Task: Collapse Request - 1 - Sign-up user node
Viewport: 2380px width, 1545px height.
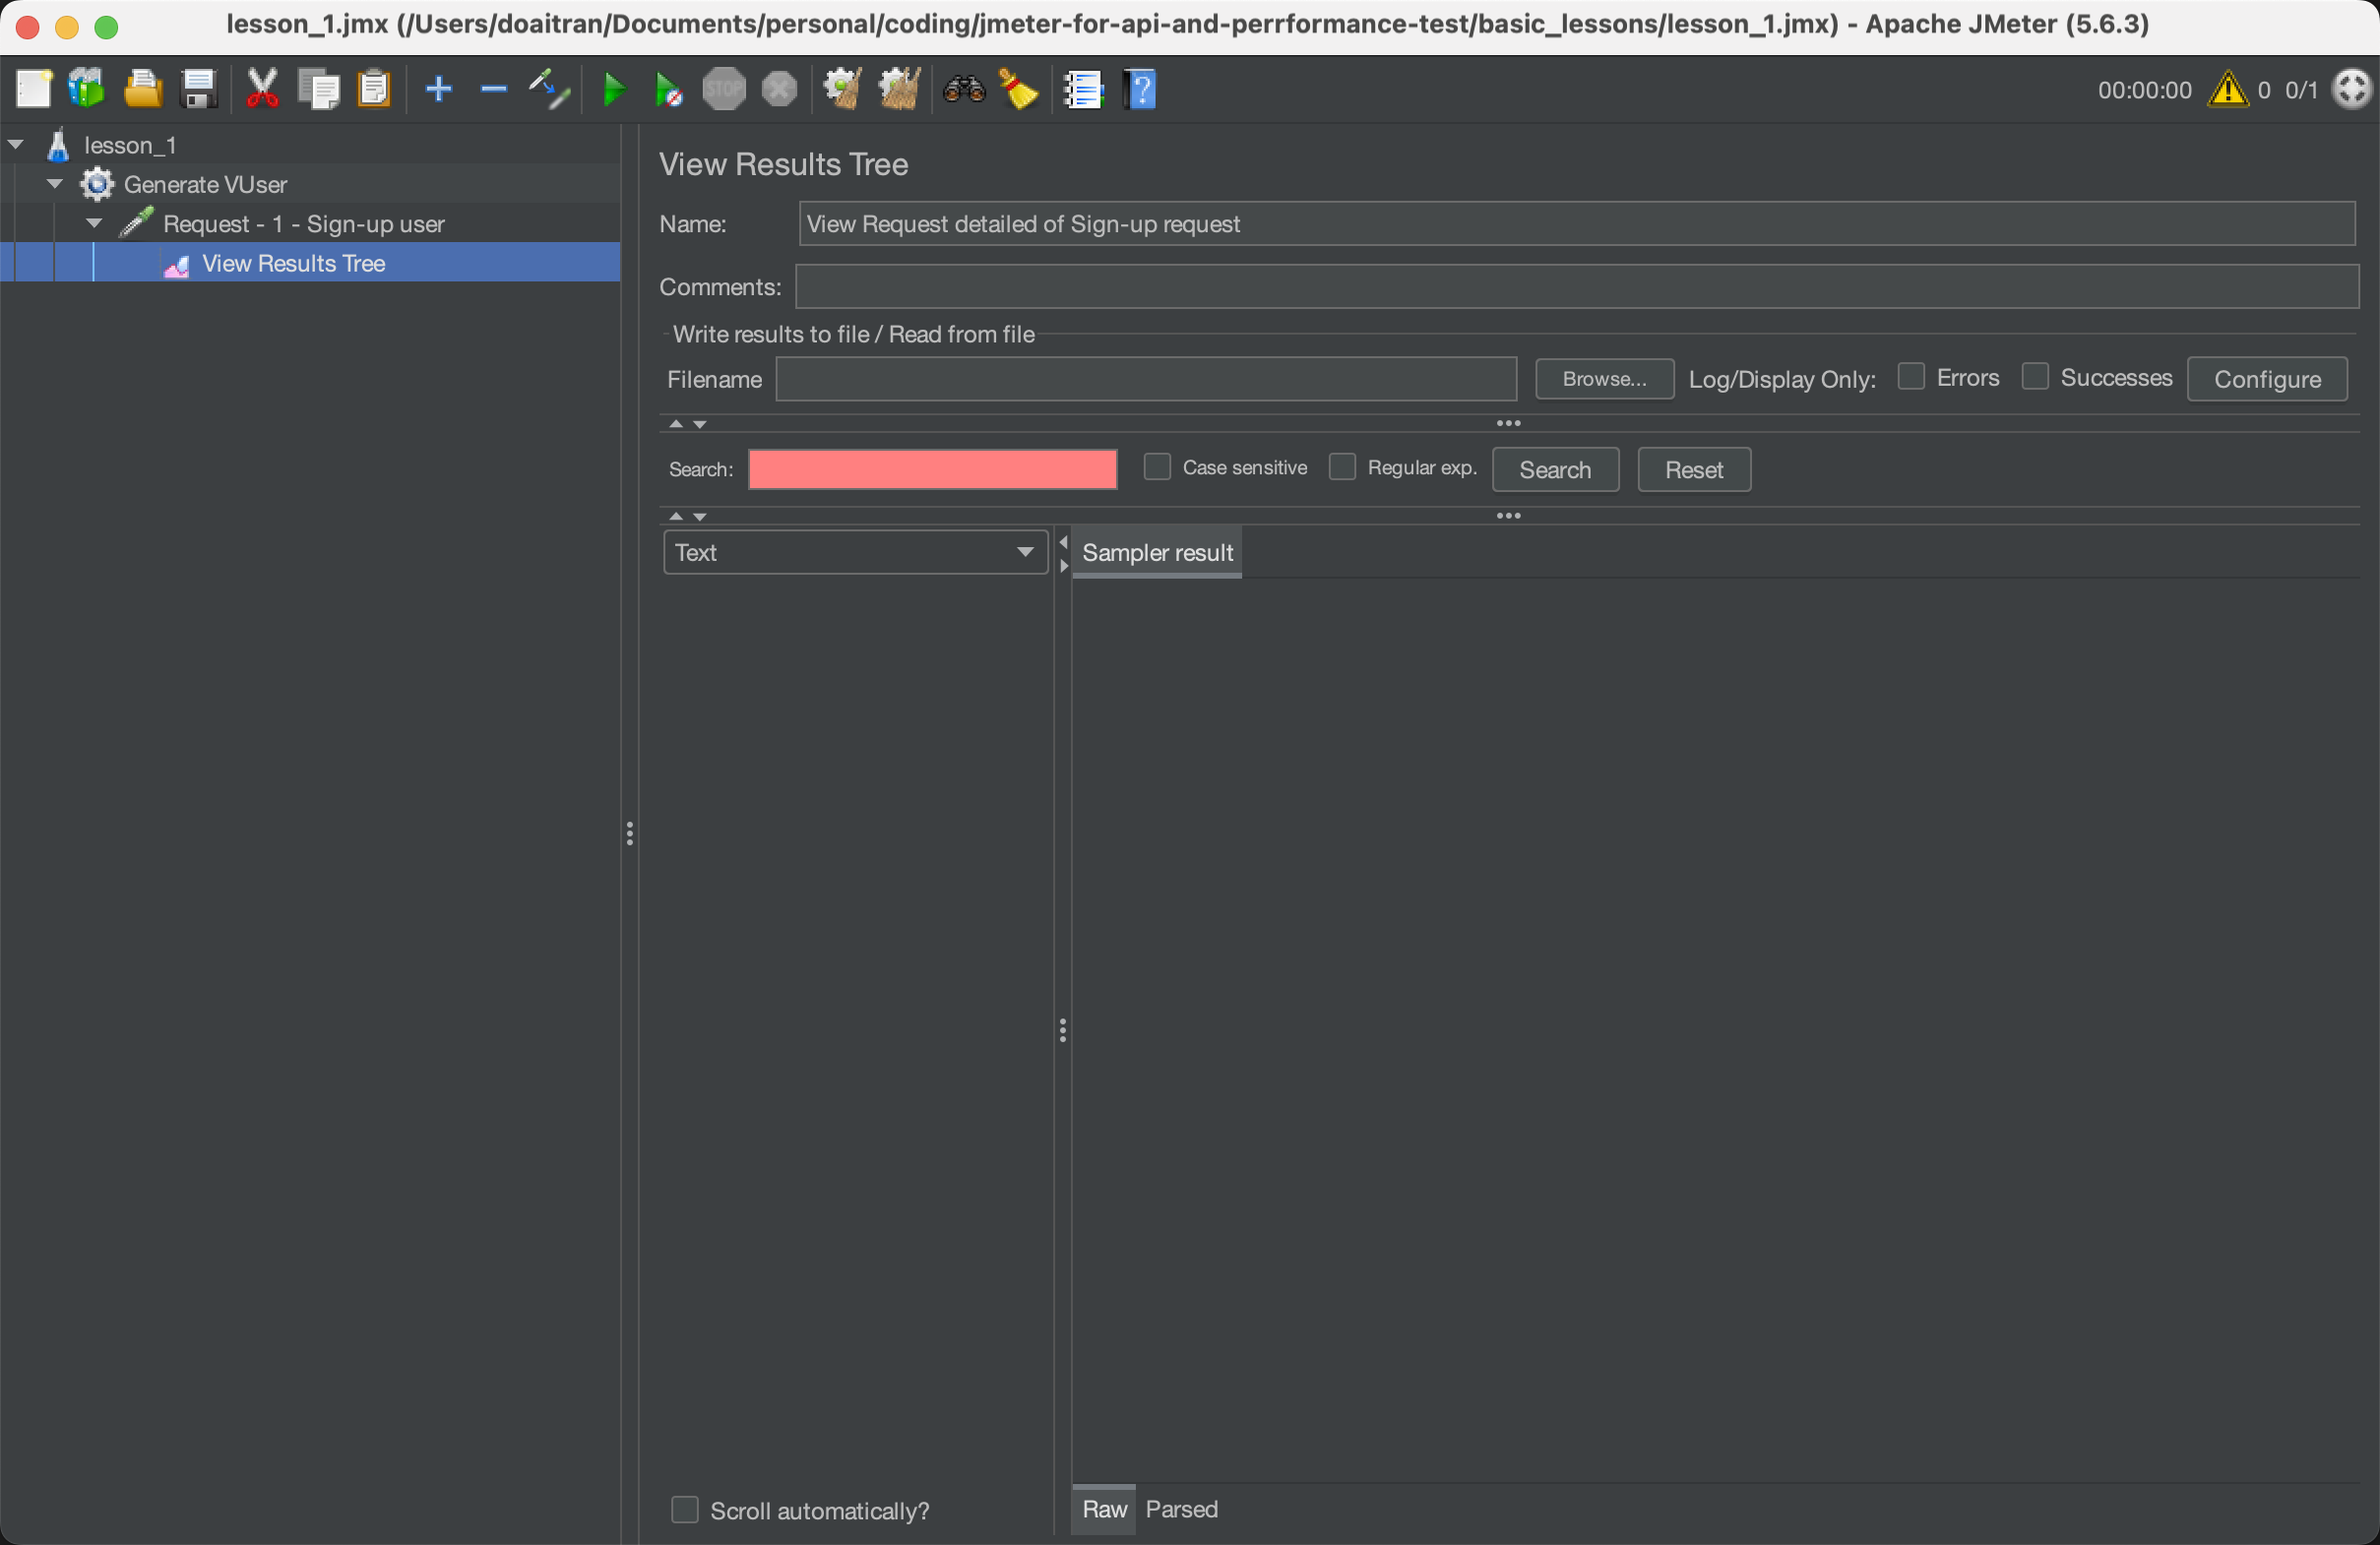Action: pyautogui.click(x=94, y=223)
